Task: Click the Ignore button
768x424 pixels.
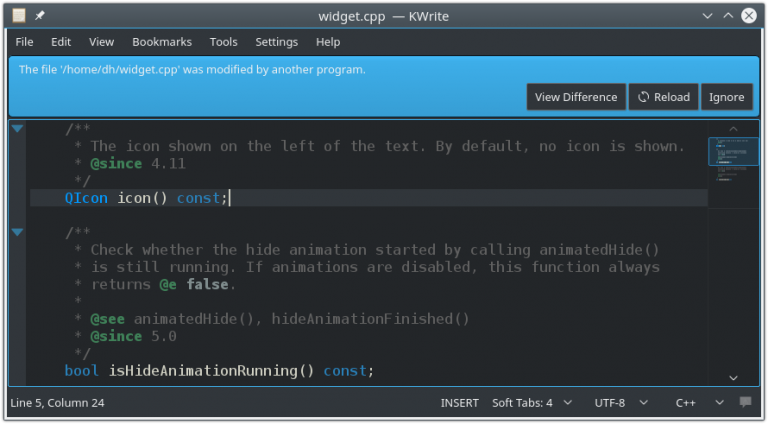Action: pyautogui.click(x=726, y=97)
